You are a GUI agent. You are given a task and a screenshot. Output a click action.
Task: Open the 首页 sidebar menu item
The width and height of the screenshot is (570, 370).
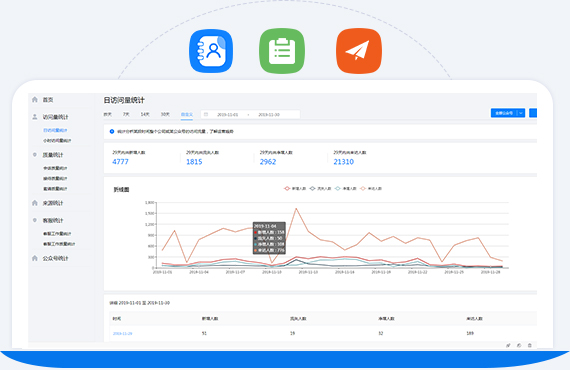pos(48,100)
